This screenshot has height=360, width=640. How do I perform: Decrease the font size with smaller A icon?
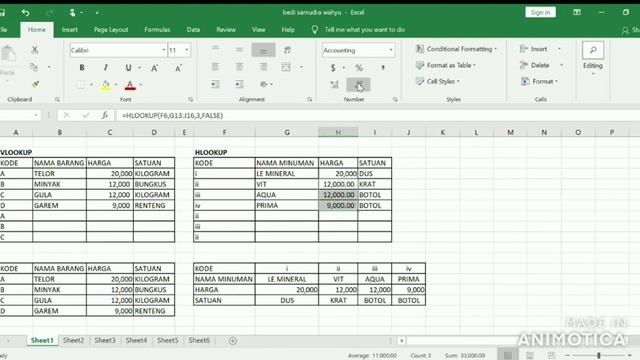pyautogui.click(x=178, y=68)
